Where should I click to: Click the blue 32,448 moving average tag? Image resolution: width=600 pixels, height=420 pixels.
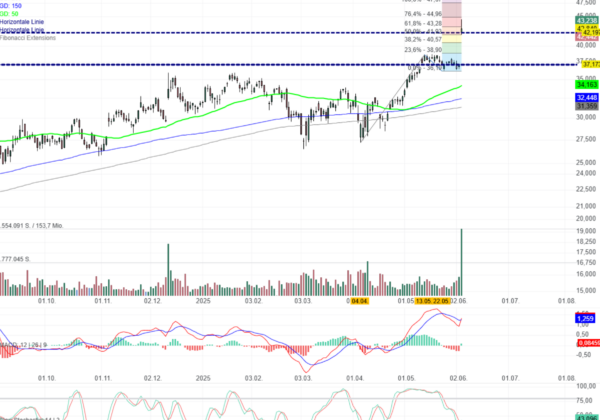point(587,98)
